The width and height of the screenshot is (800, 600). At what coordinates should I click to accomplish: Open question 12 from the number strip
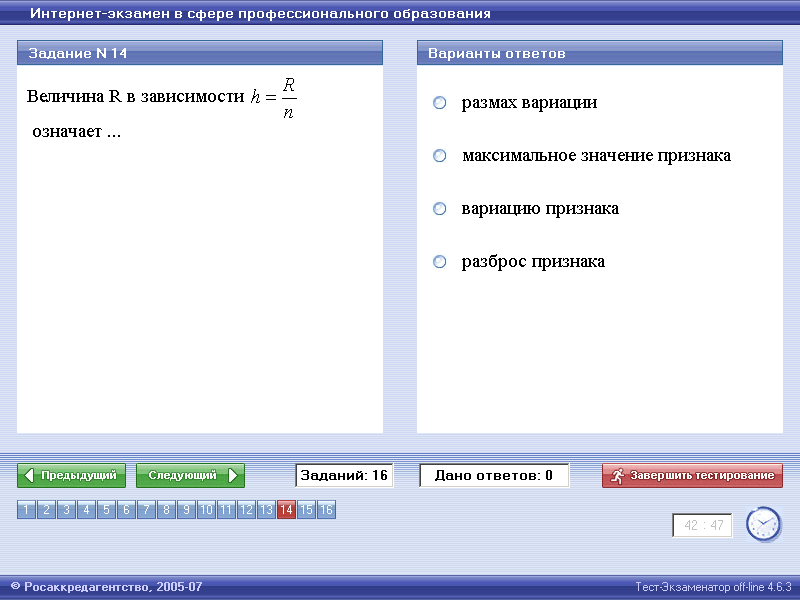246,509
